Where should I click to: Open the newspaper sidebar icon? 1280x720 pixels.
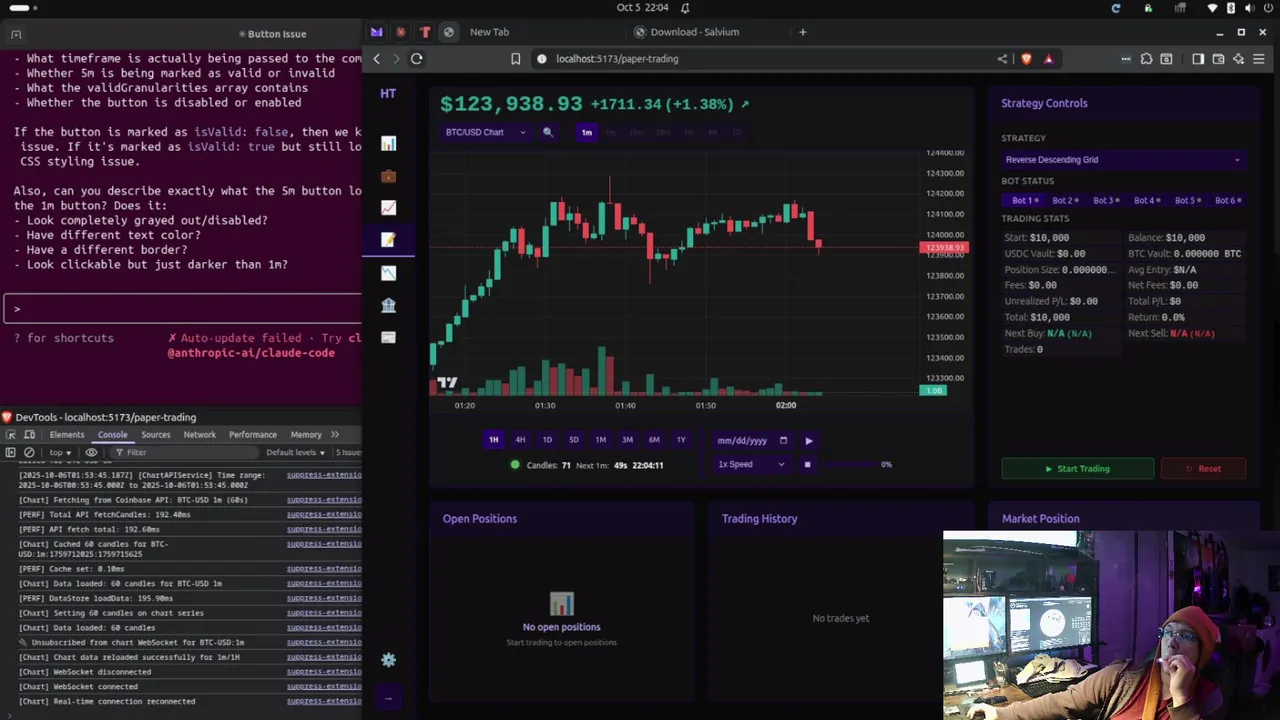(388, 337)
